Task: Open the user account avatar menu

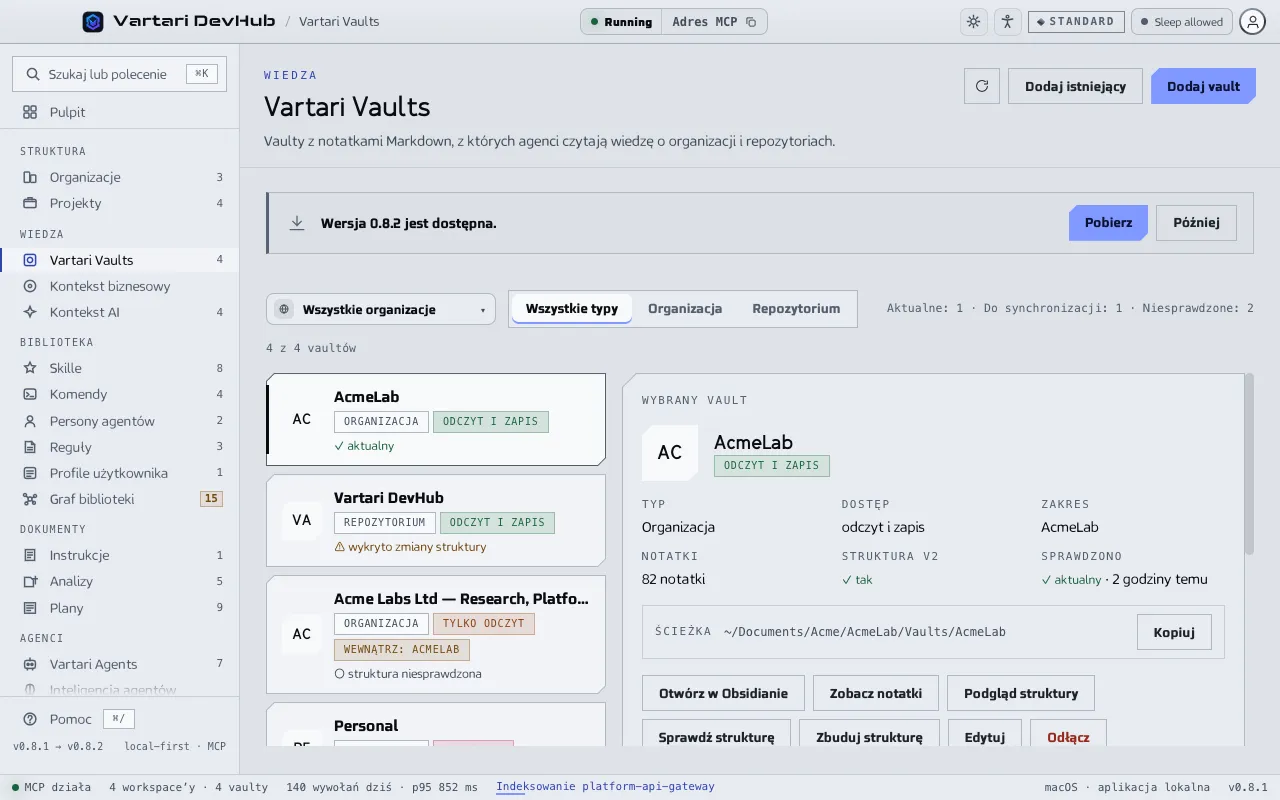Action: click(1253, 22)
